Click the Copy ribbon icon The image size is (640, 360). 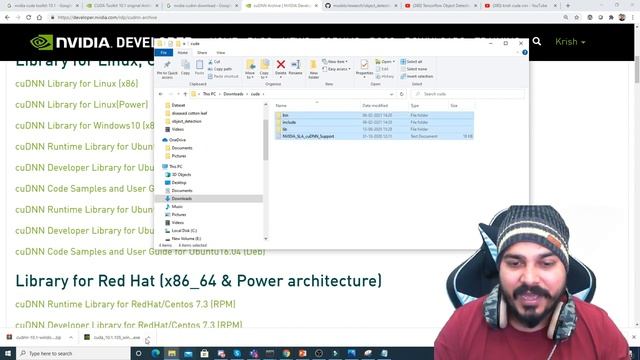coord(185,67)
